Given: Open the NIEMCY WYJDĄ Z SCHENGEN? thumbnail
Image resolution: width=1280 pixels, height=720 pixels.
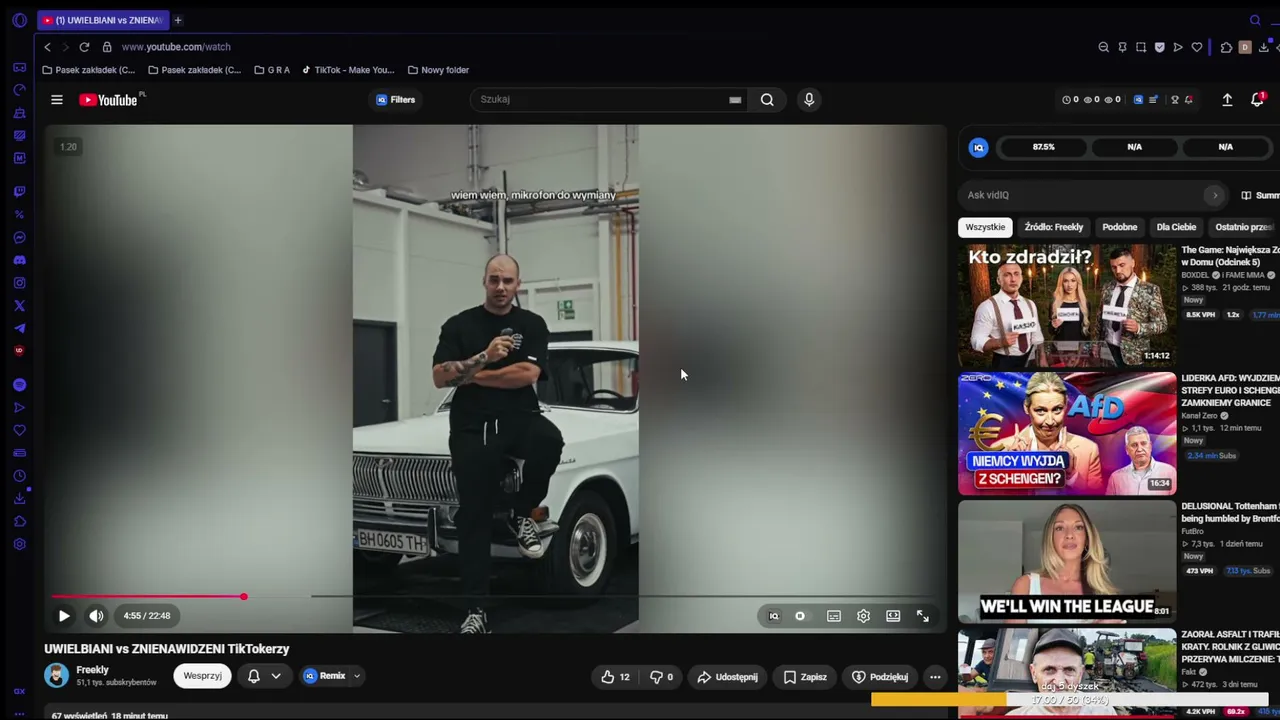Looking at the screenshot, I should (1067, 434).
